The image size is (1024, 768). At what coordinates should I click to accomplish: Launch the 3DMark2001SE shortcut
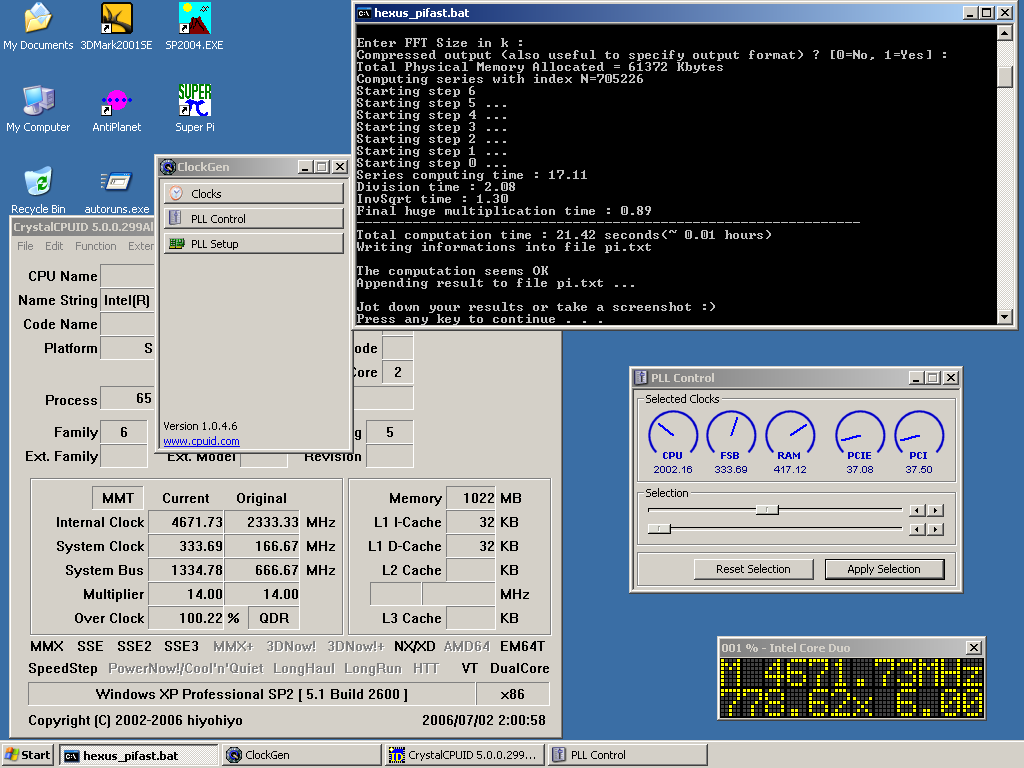116,26
